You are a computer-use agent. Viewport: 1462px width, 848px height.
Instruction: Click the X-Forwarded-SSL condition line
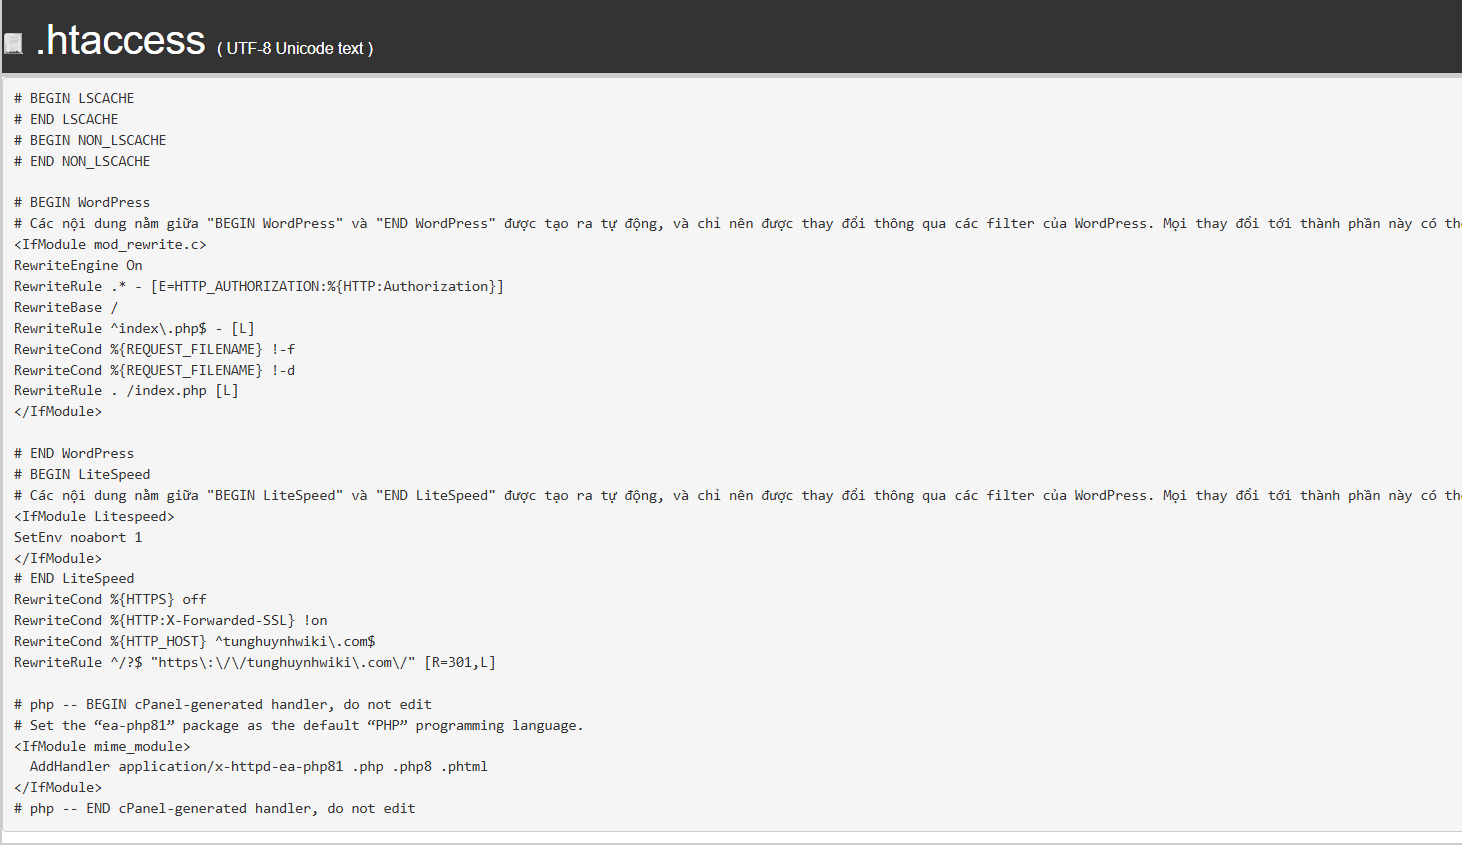click(170, 620)
